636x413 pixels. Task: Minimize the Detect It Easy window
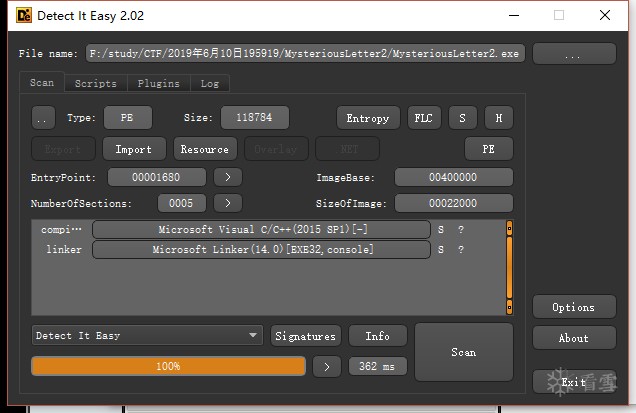(514, 15)
